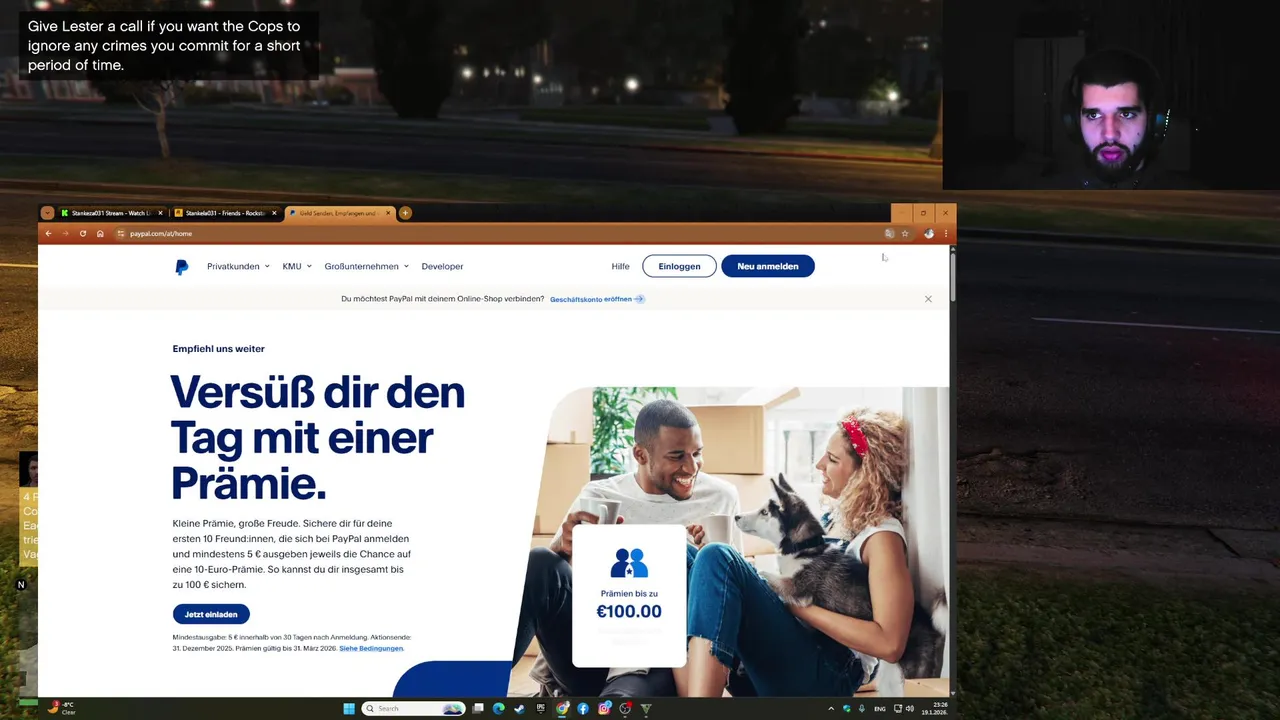Expand the KMU menu
This screenshot has width=1280, height=720.
coord(297,267)
